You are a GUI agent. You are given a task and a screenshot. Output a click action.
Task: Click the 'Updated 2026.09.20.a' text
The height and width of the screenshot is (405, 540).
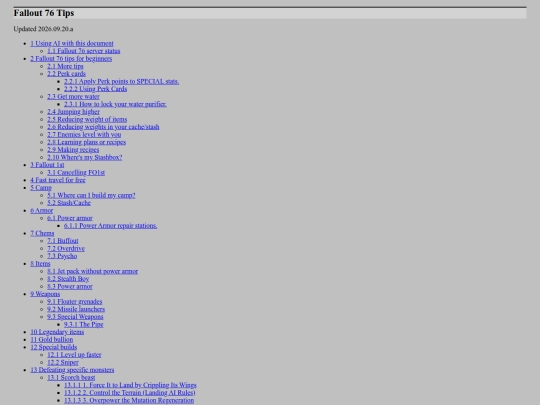43,29
